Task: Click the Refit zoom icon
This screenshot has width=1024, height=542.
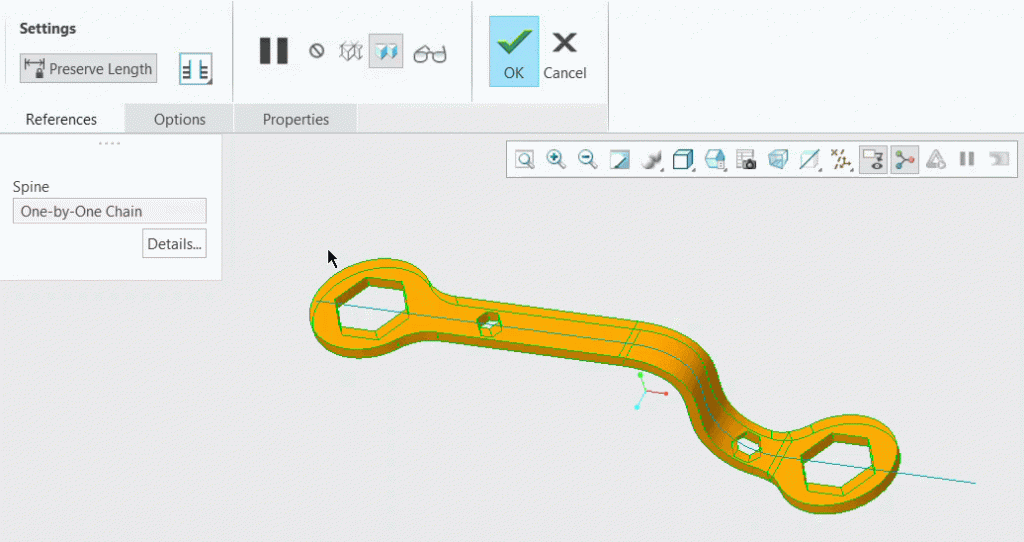Action: pos(525,159)
